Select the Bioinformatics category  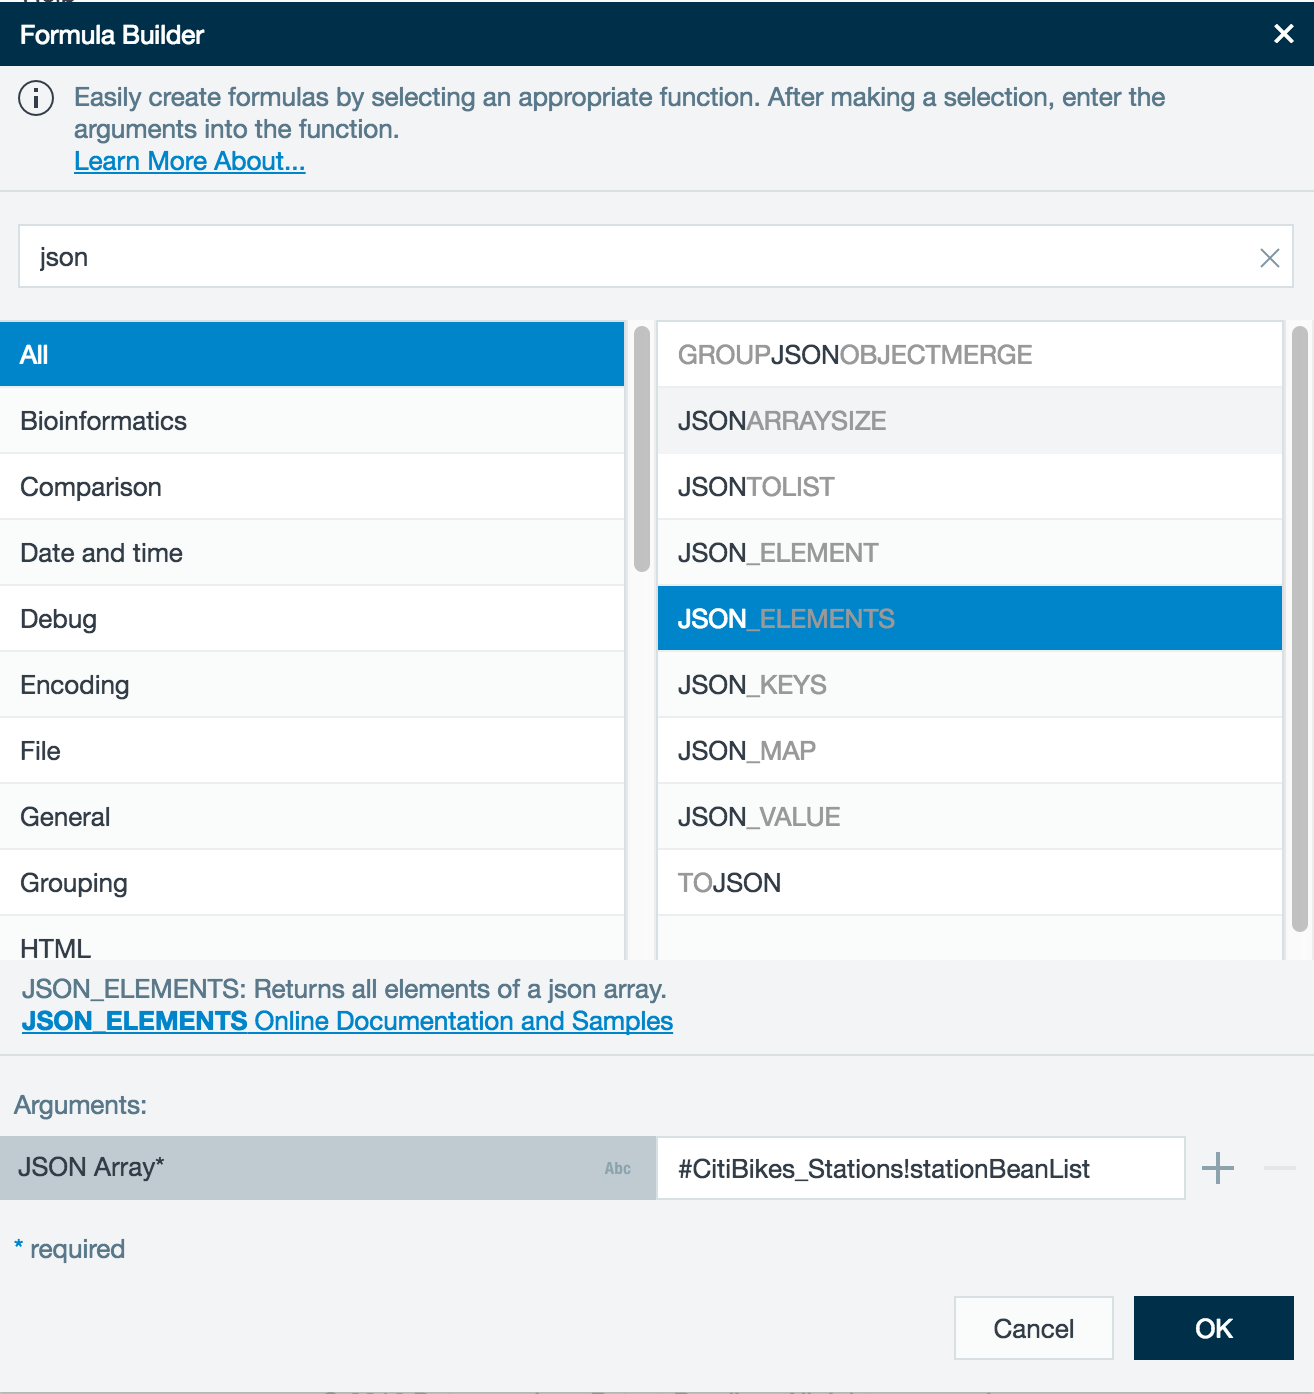pos(312,421)
